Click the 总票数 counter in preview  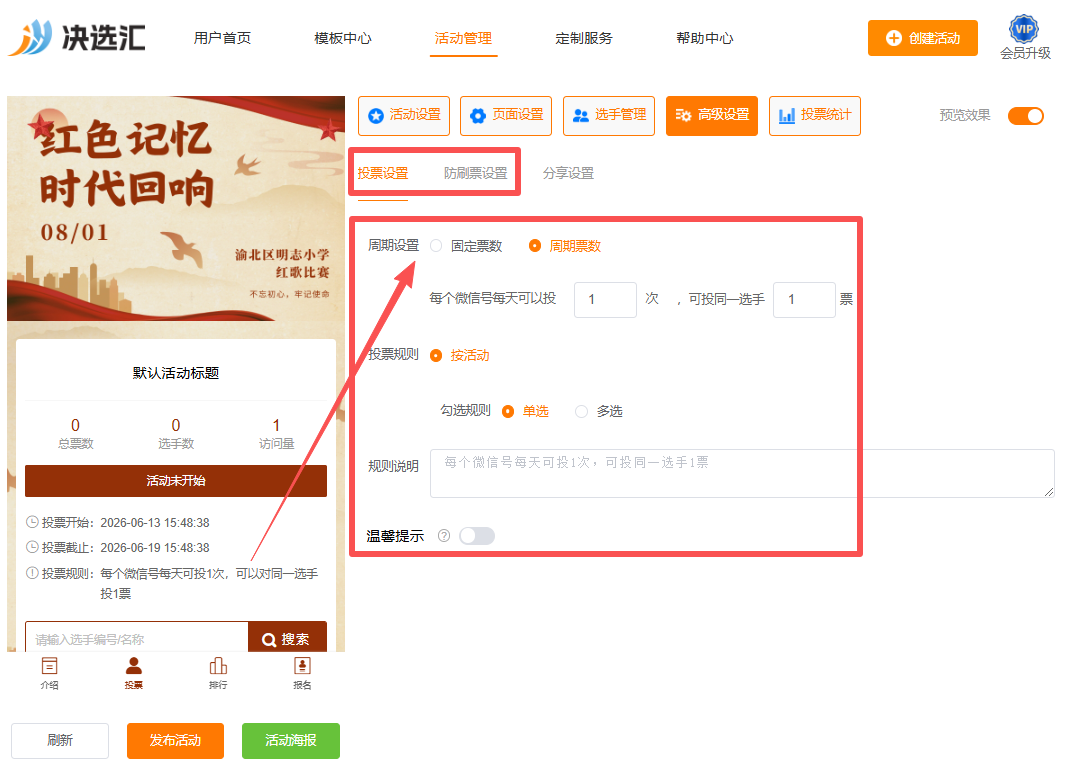pyautogui.click(x=76, y=433)
